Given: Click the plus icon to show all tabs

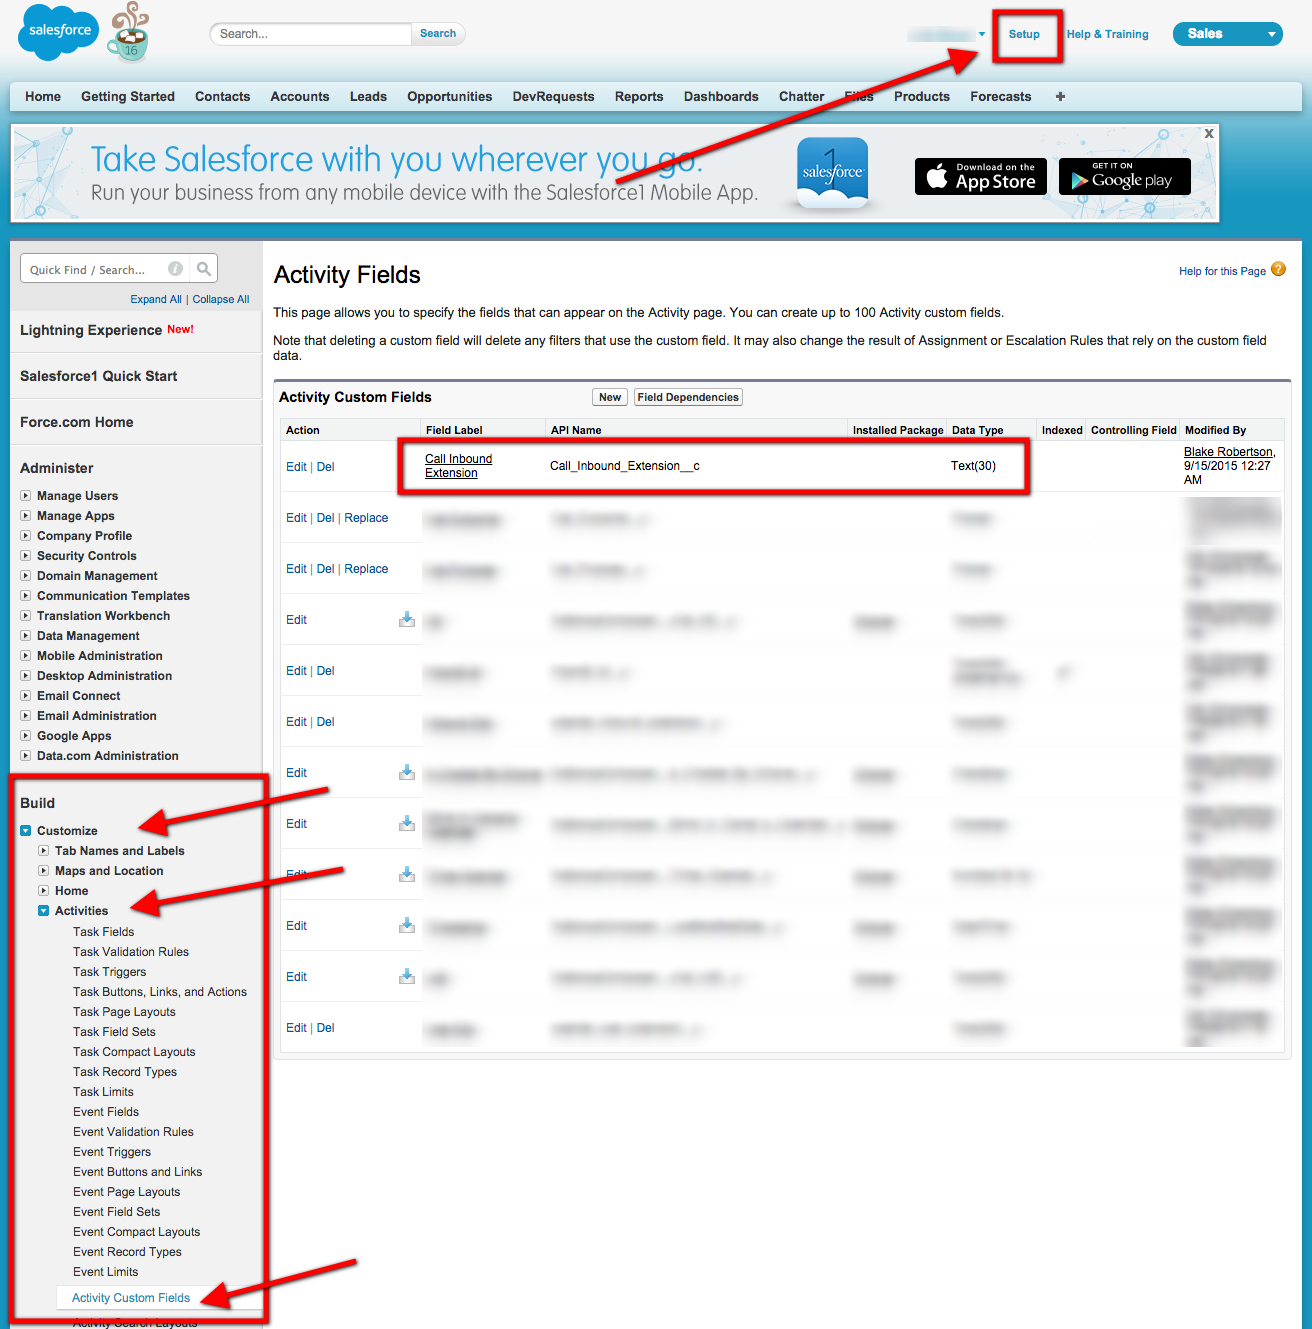Looking at the screenshot, I should tap(1060, 97).
